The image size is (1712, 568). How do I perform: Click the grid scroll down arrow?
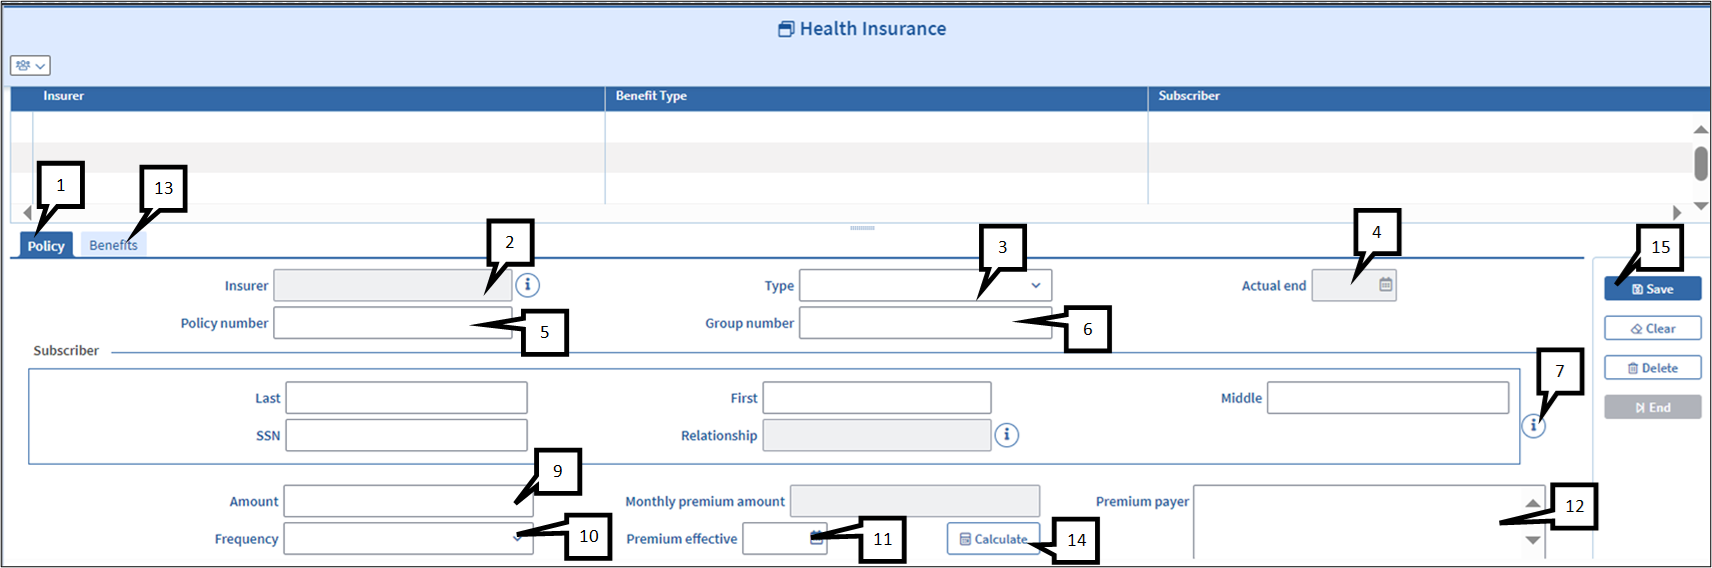pyautogui.click(x=1701, y=205)
